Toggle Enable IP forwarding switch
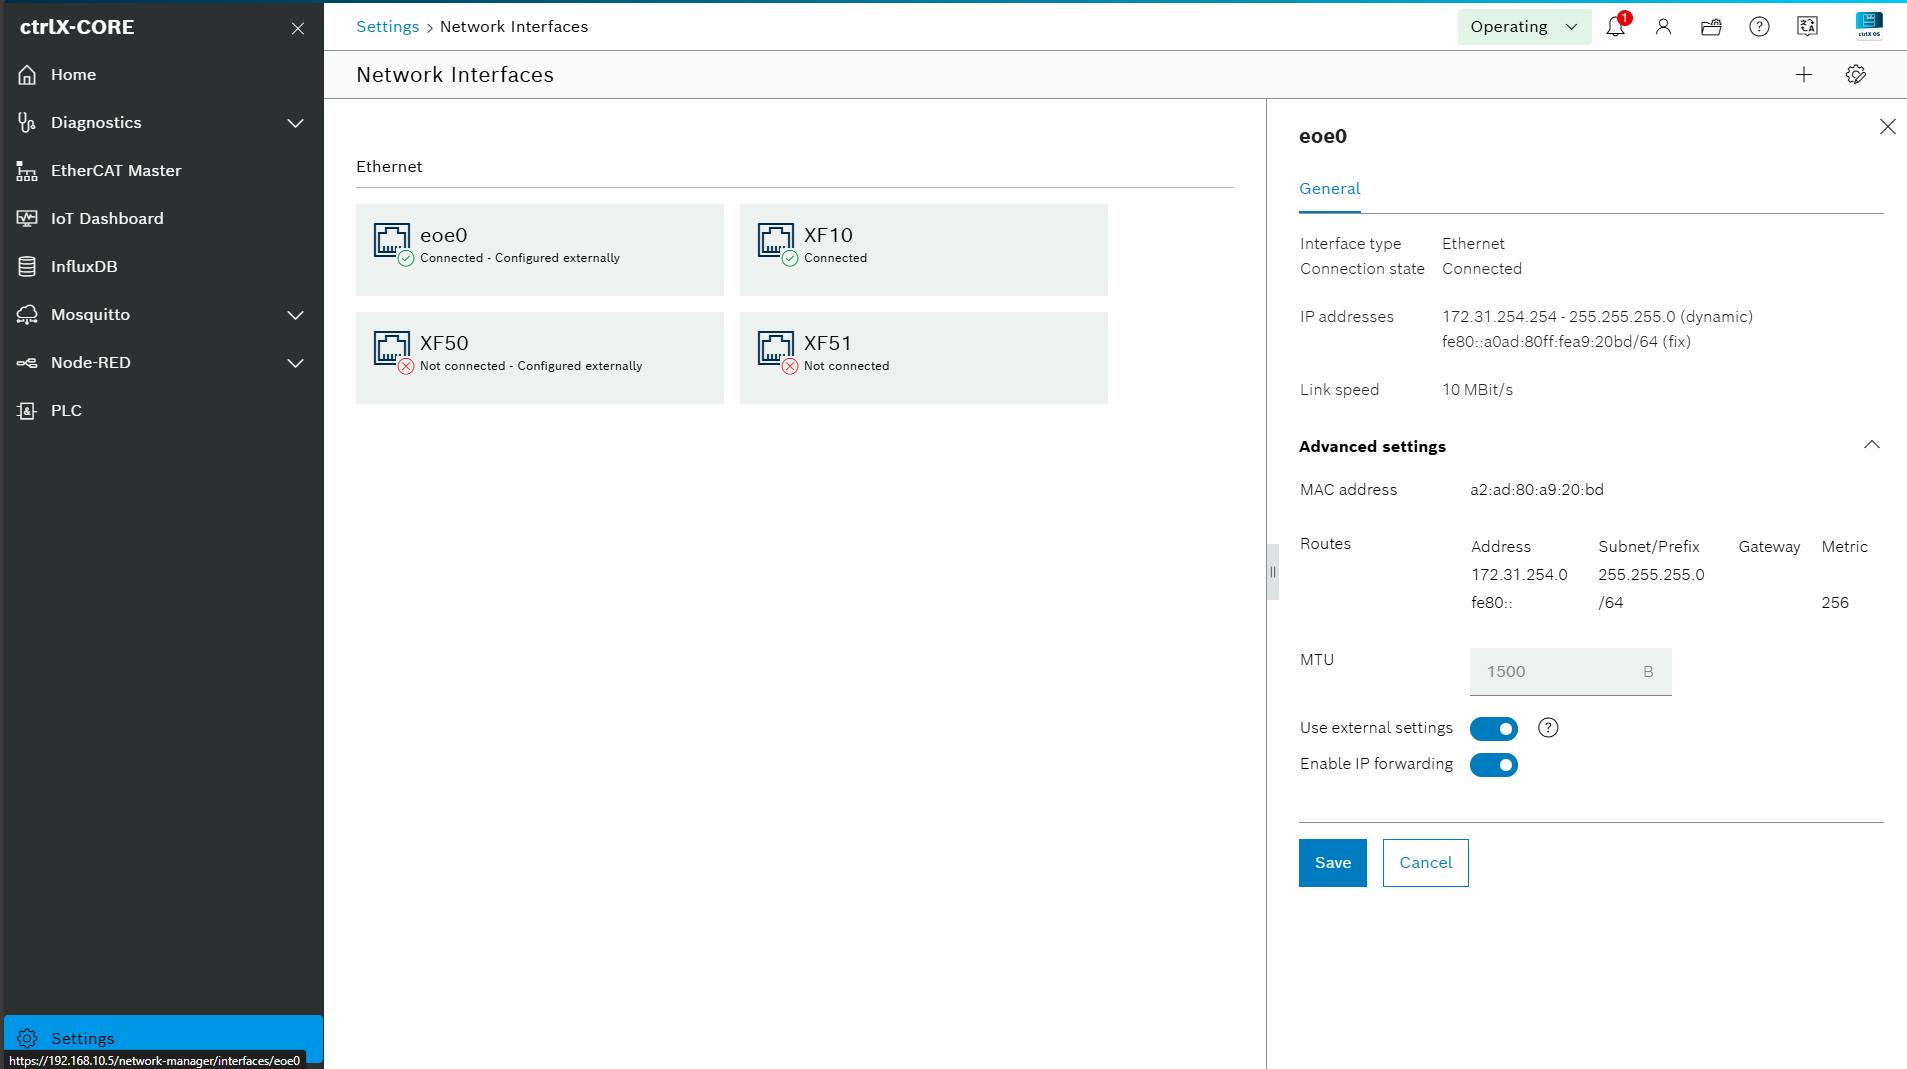 [x=1494, y=765]
